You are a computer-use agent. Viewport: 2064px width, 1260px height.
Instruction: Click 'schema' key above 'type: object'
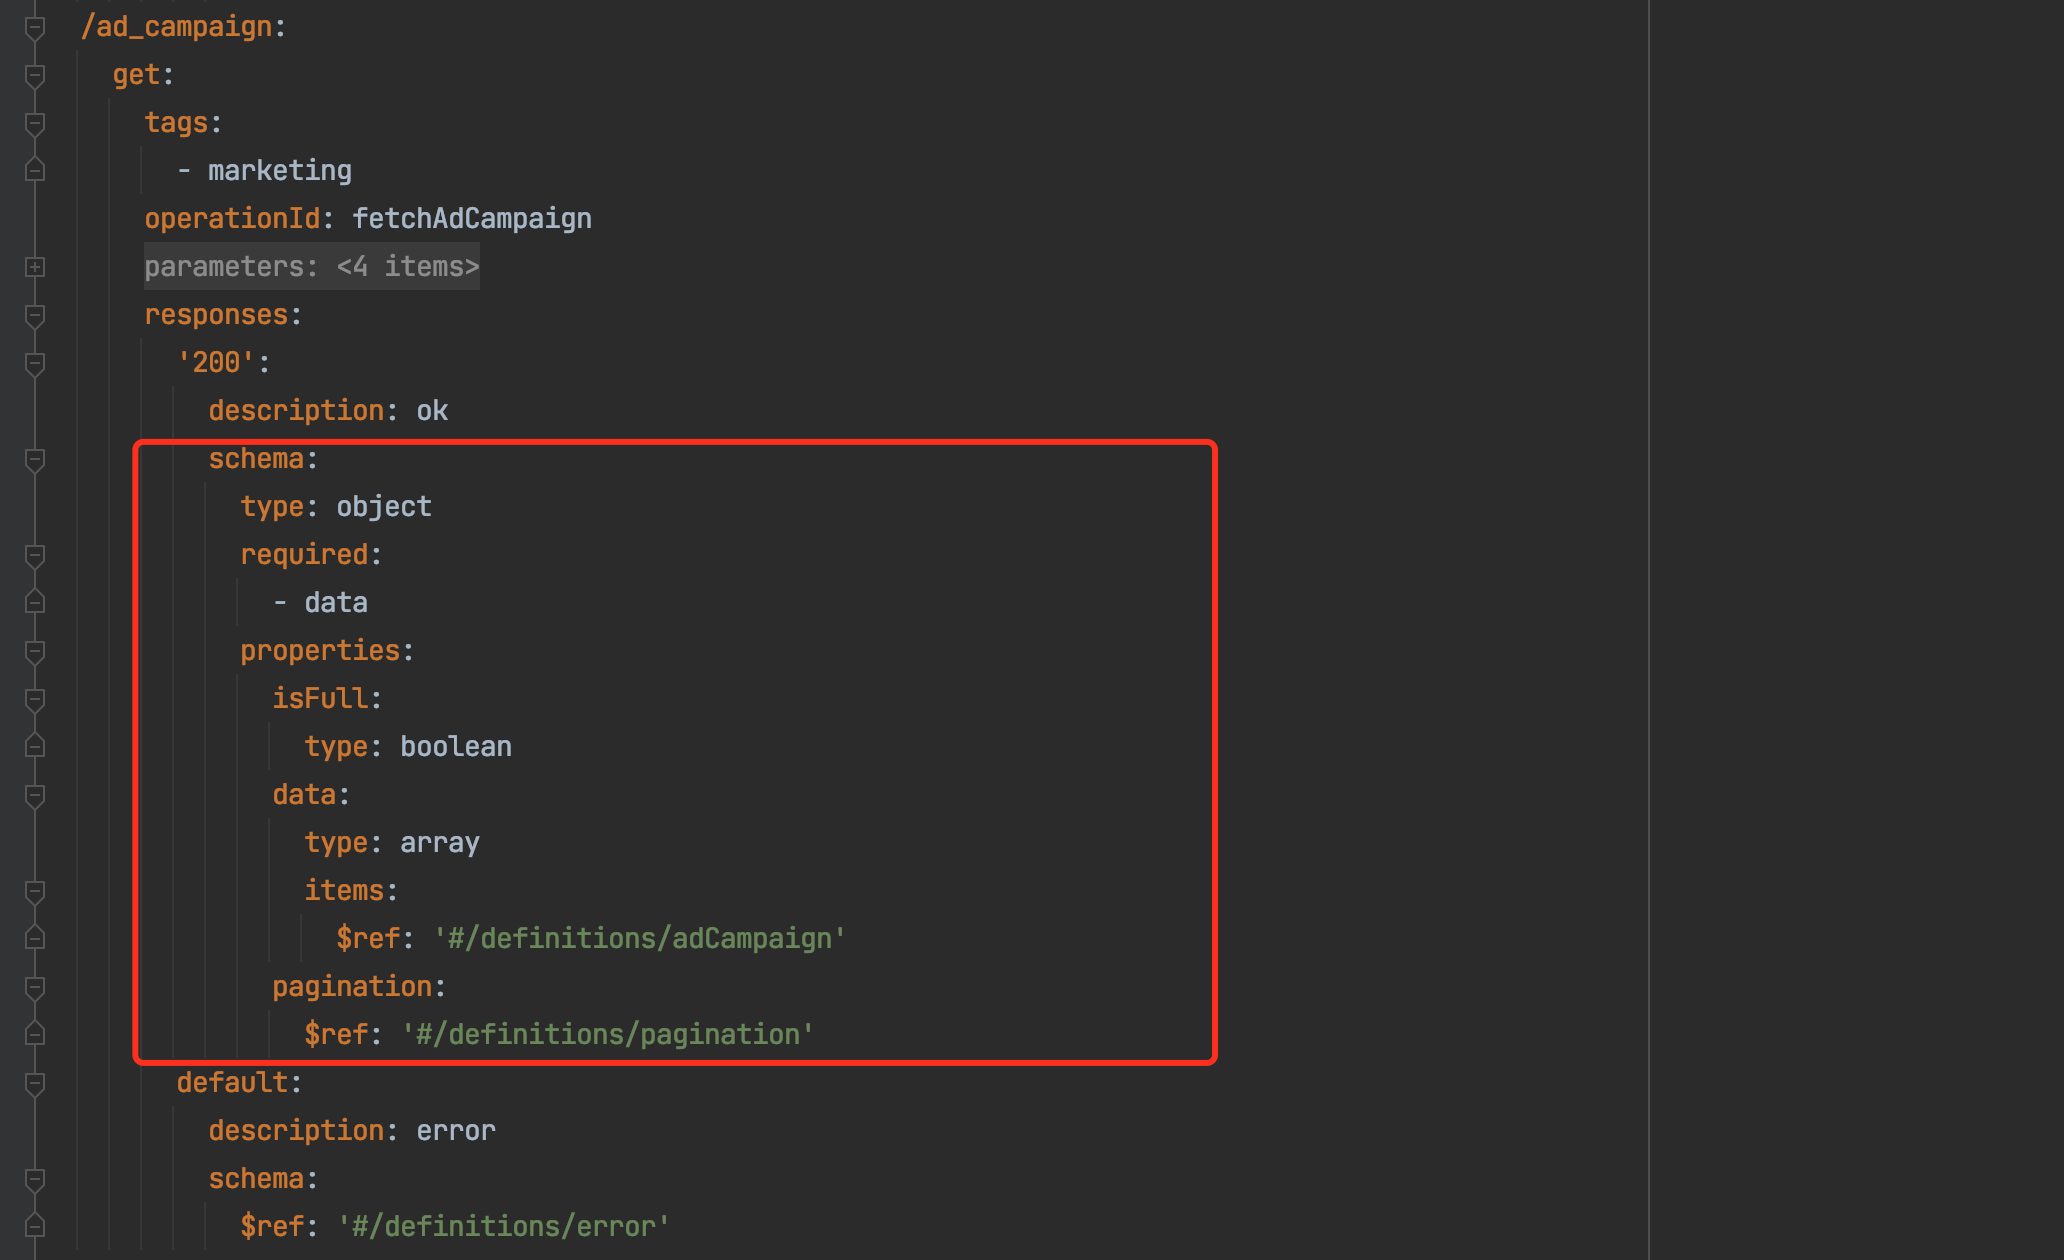[x=256, y=459]
